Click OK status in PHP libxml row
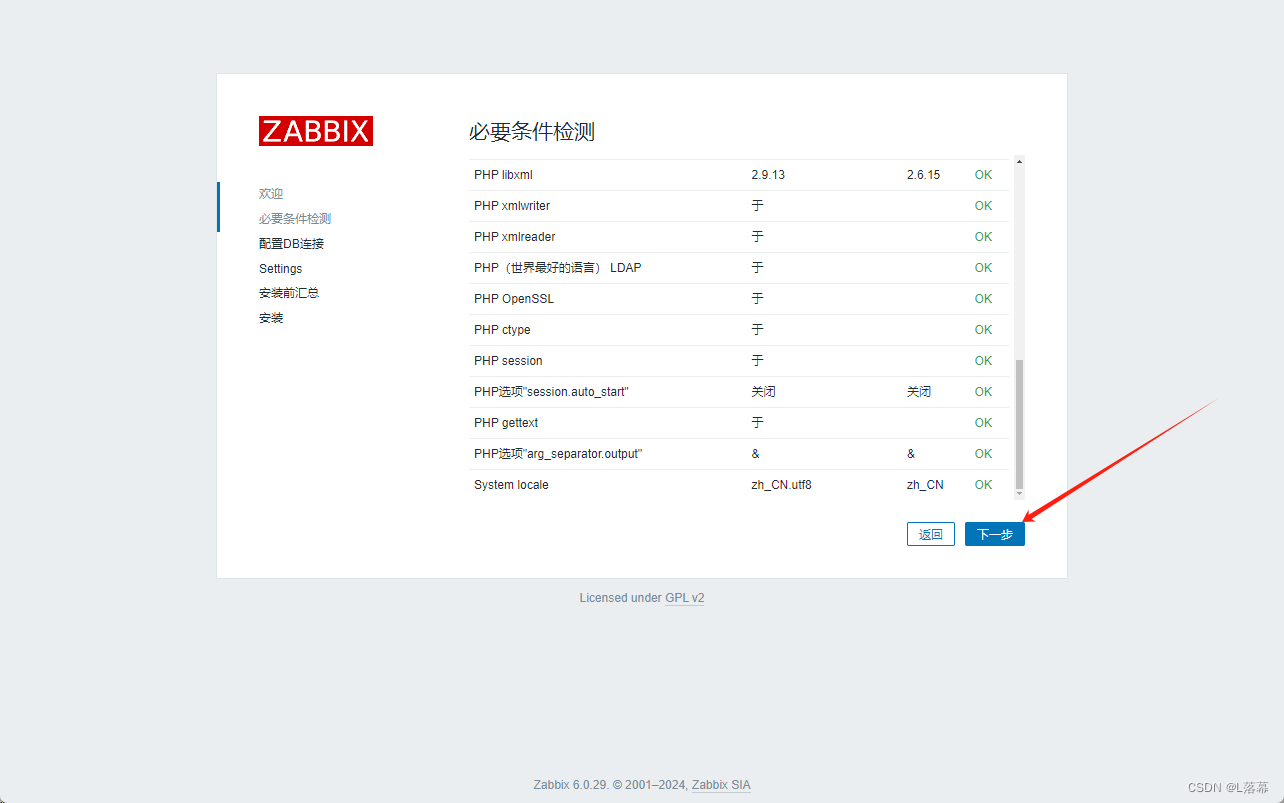This screenshot has height=803, width=1284. [984, 175]
